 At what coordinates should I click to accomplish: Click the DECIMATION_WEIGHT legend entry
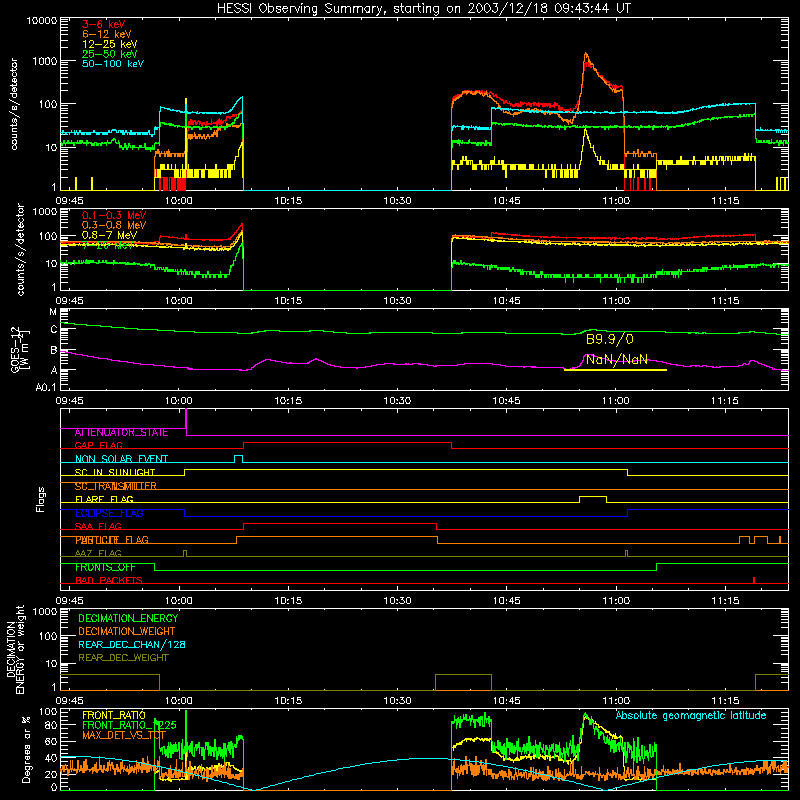coord(127,632)
